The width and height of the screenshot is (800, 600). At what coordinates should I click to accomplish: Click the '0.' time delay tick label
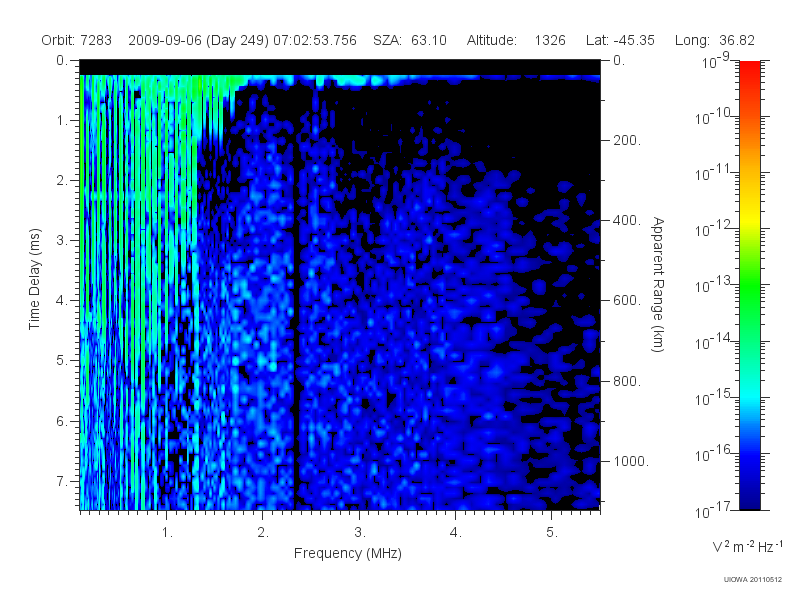pyautogui.click(x=62, y=61)
